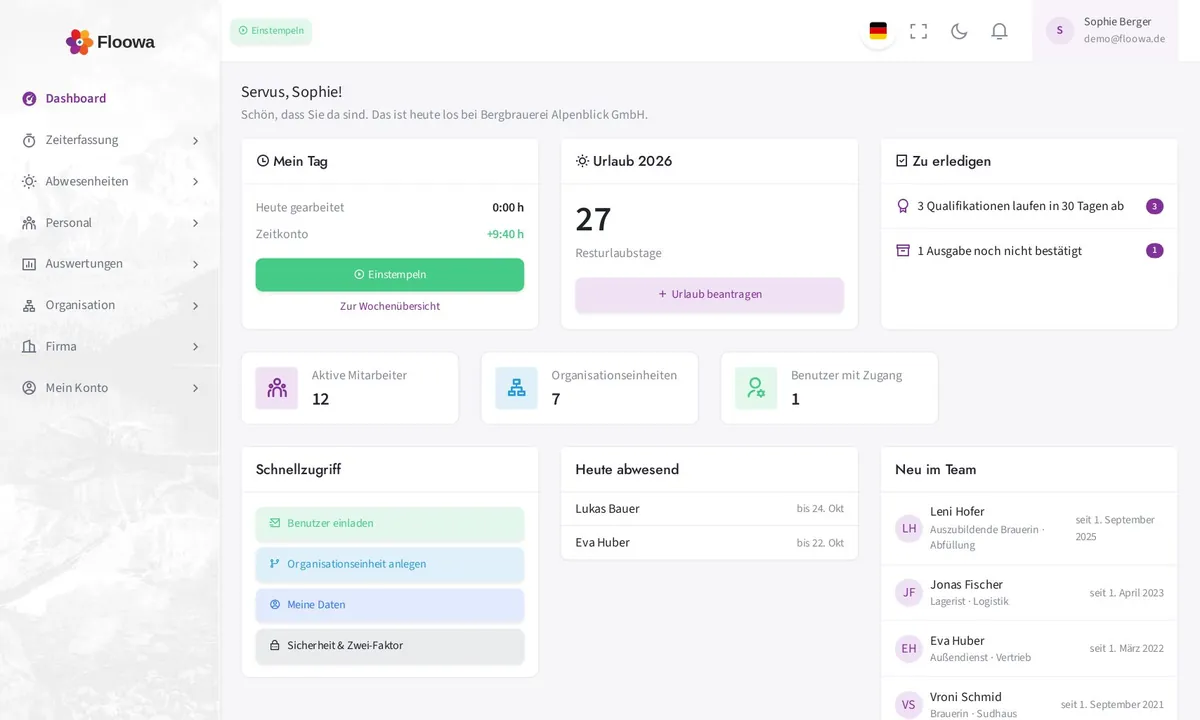The width and height of the screenshot is (1200, 720).
Task: Open Meine Daten shortcut
Action: [x=390, y=605]
